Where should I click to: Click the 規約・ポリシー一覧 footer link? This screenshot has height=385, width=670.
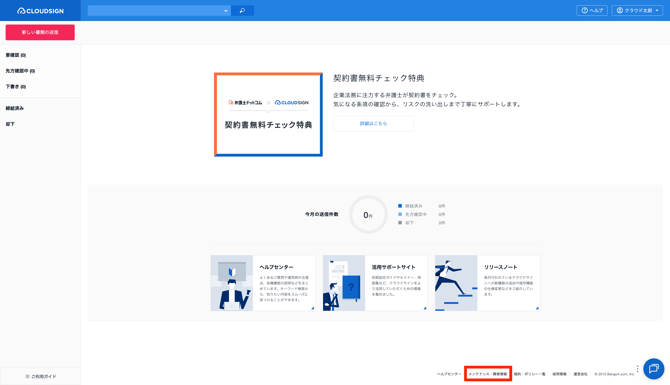point(529,374)
